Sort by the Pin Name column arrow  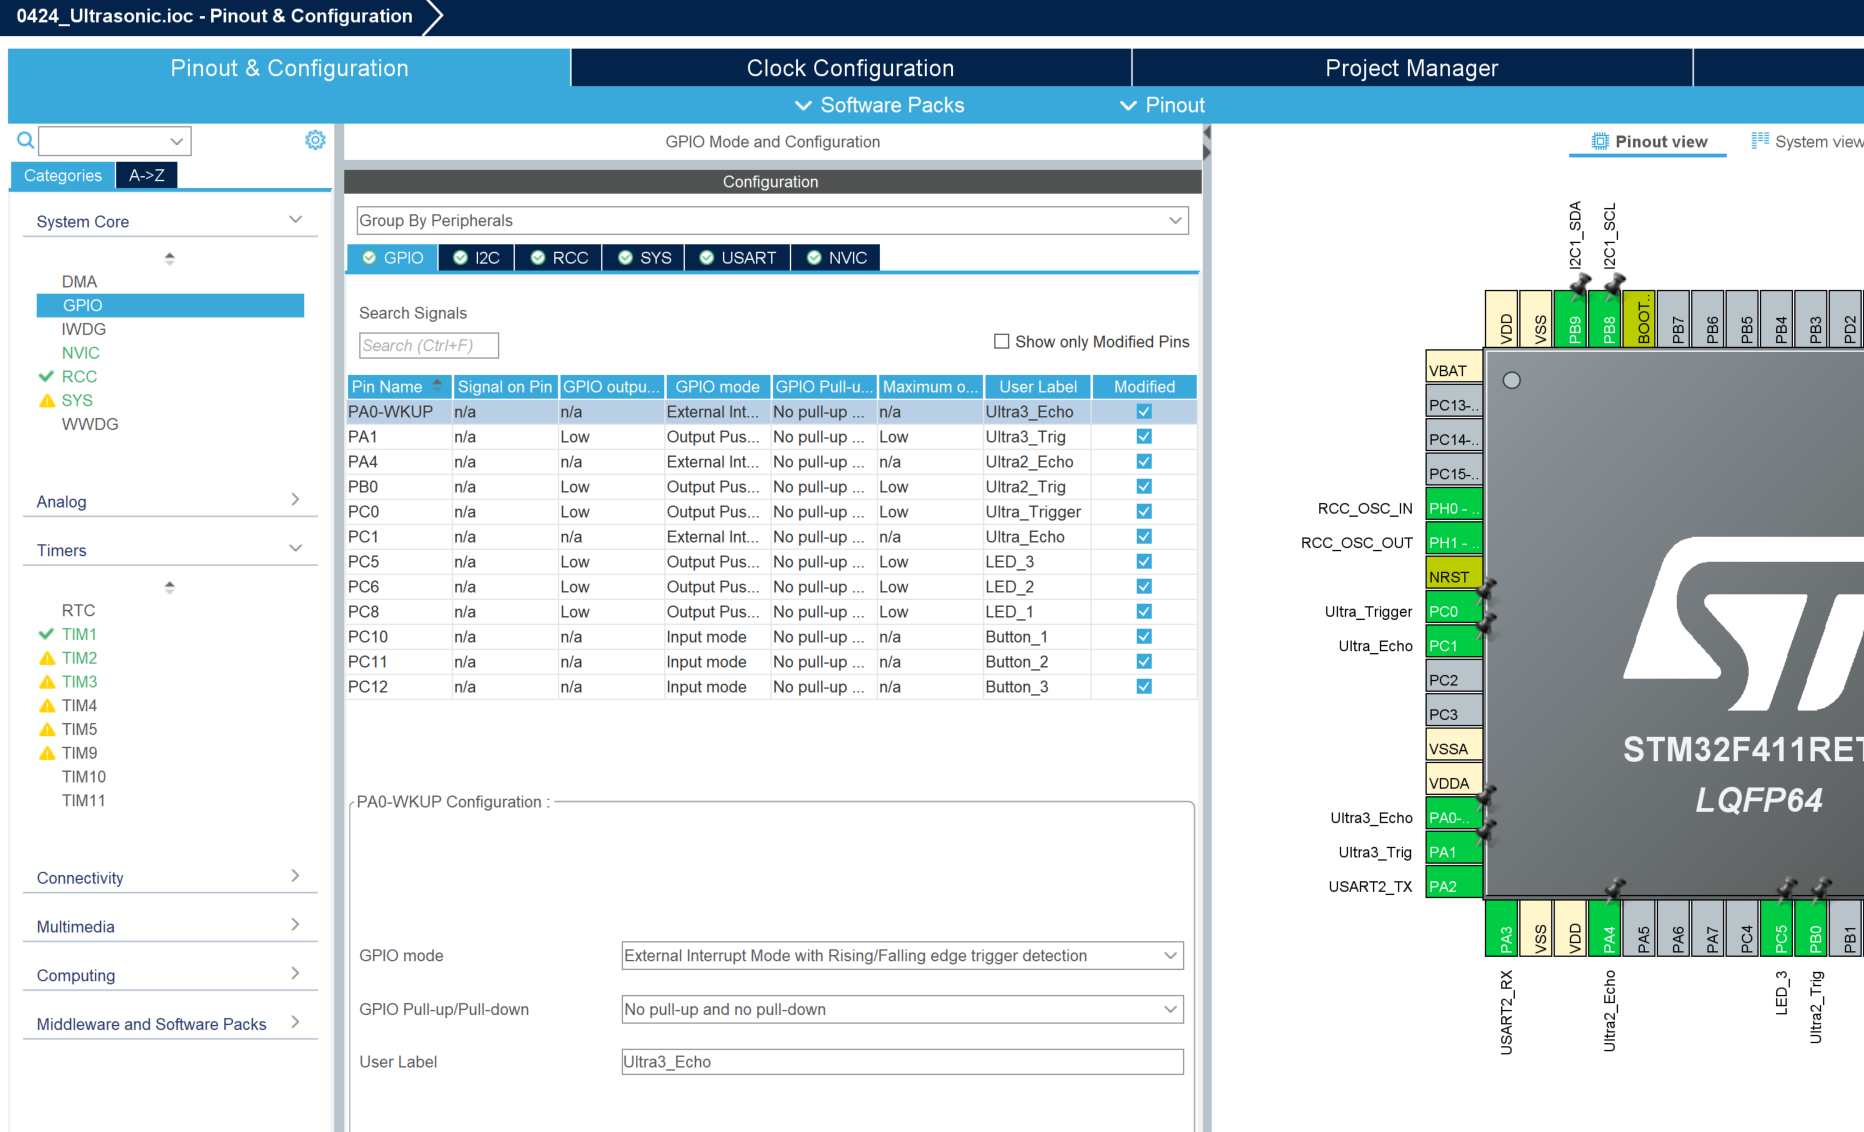pyautogui.click(x=437, y=384)
